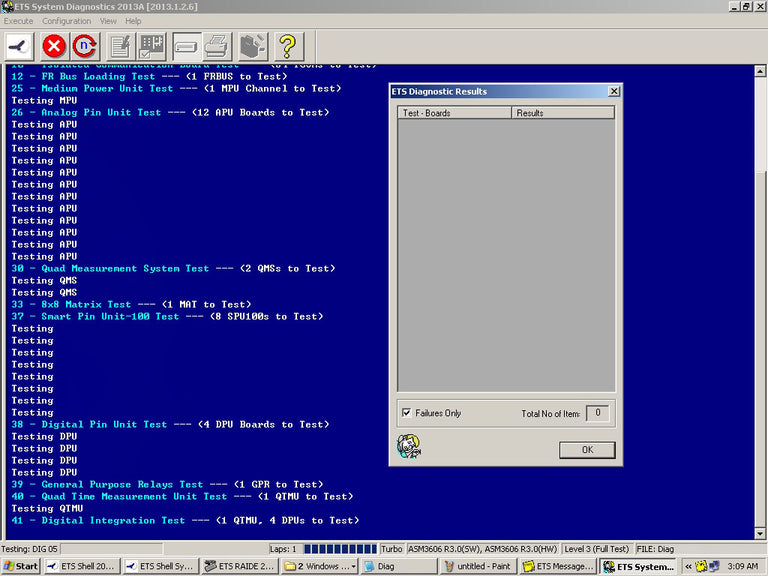Open the Execute menu
The width and height of the screenshot is (768, 576).
[19, 21]
